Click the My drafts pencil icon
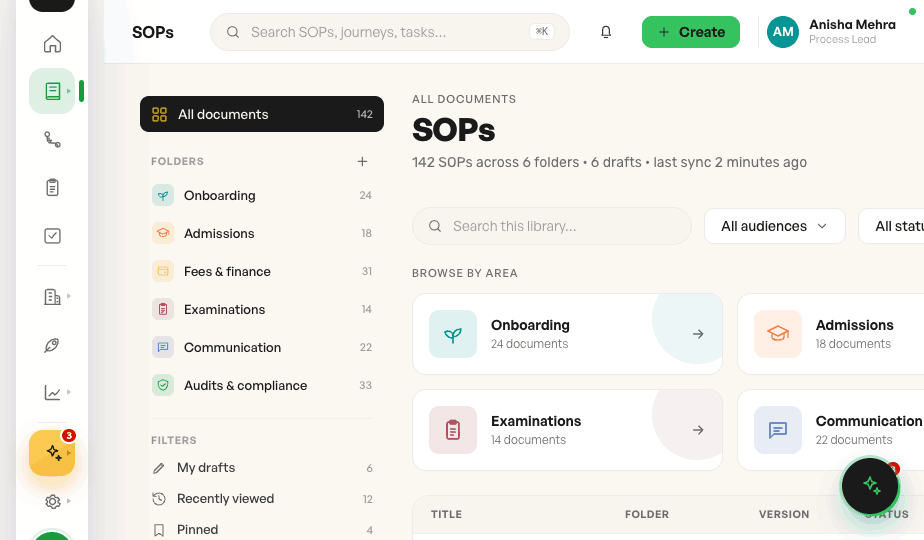924x540 pixels. [x=159, y=468]
